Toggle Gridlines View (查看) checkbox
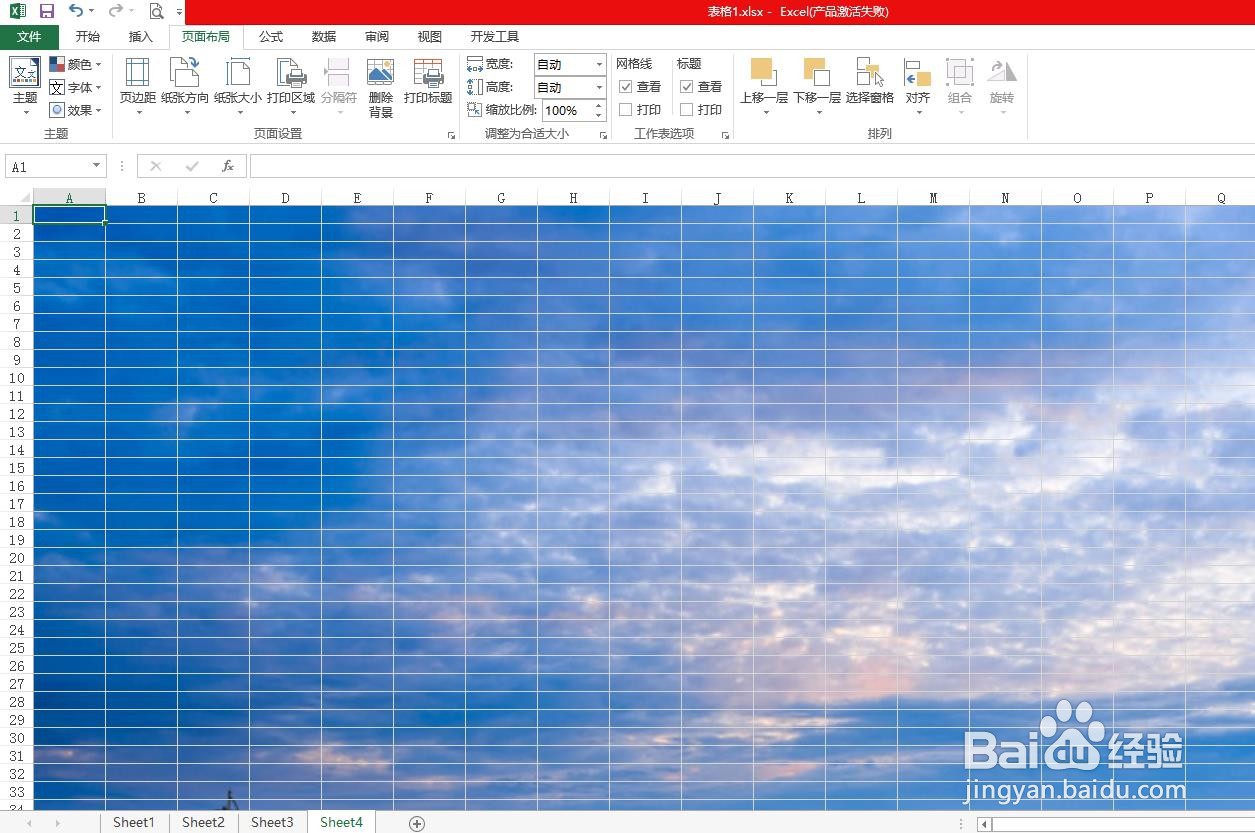 click(x=626, y=87)
